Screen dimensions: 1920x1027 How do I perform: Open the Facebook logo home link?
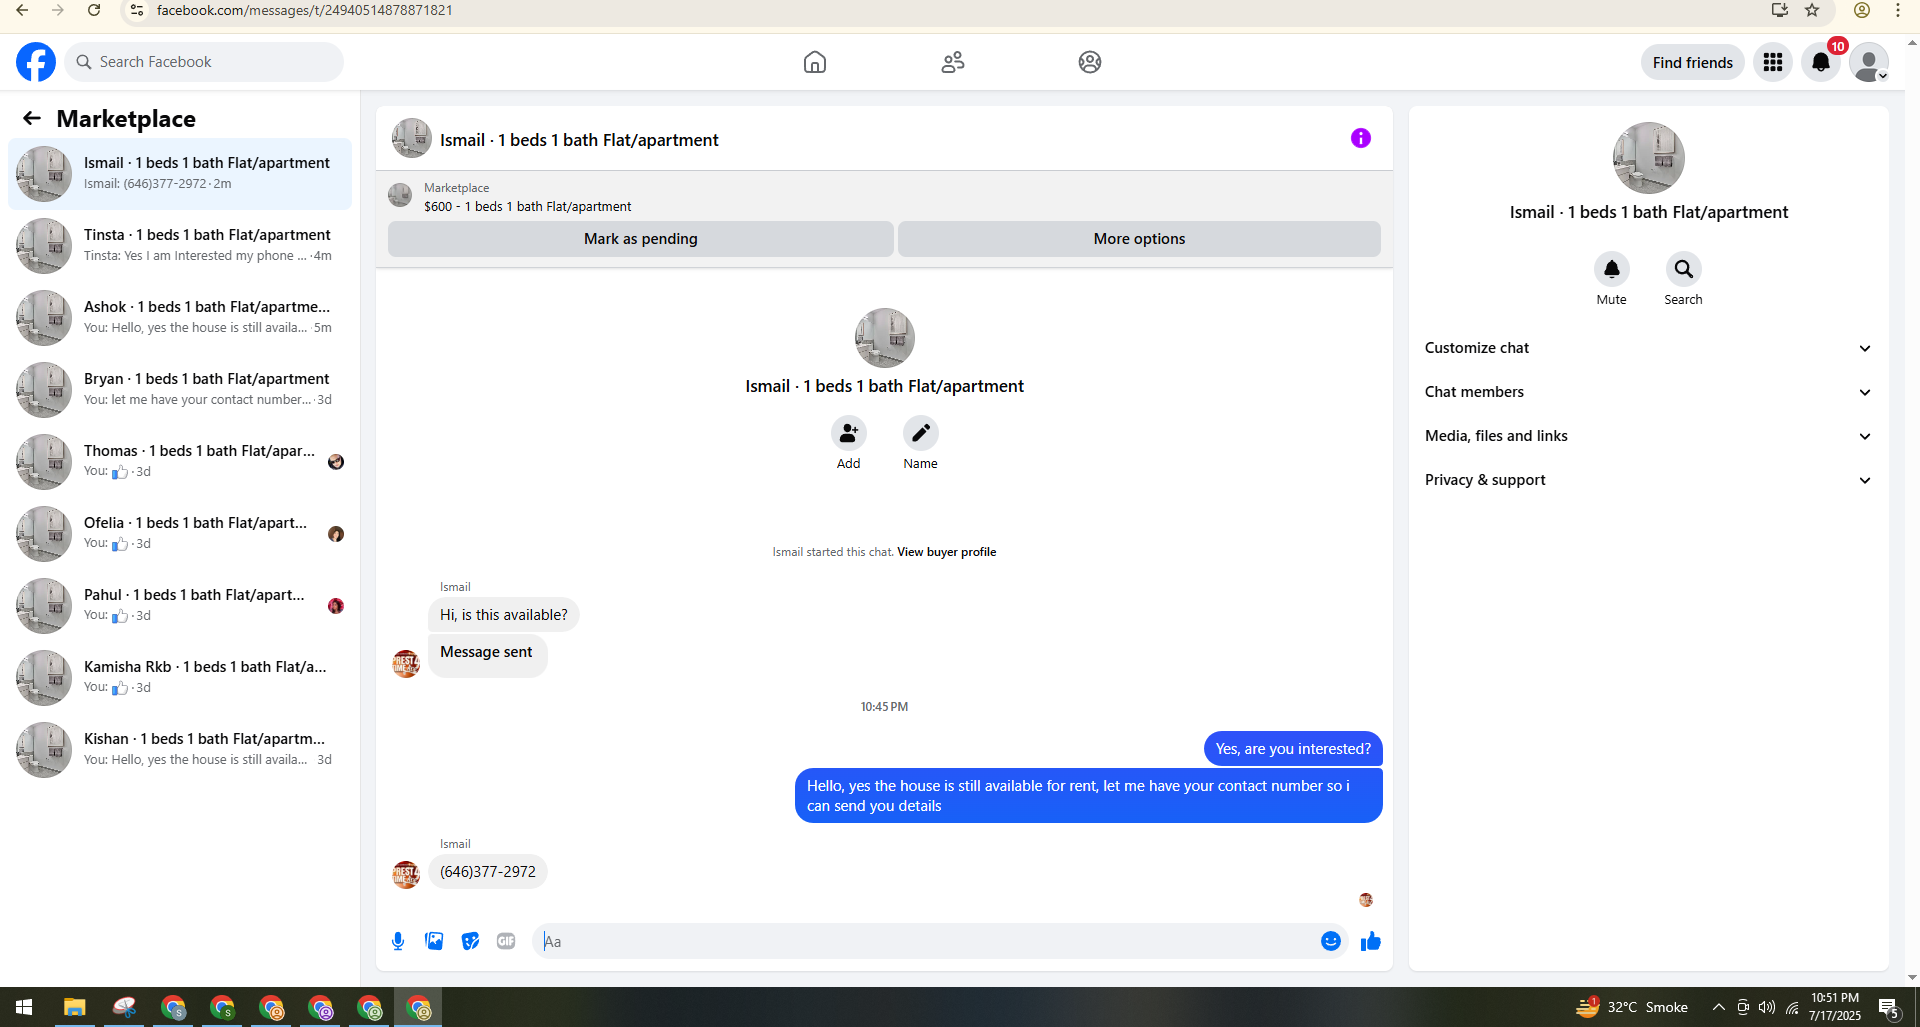pyautogui.click(x=36, y=62)
